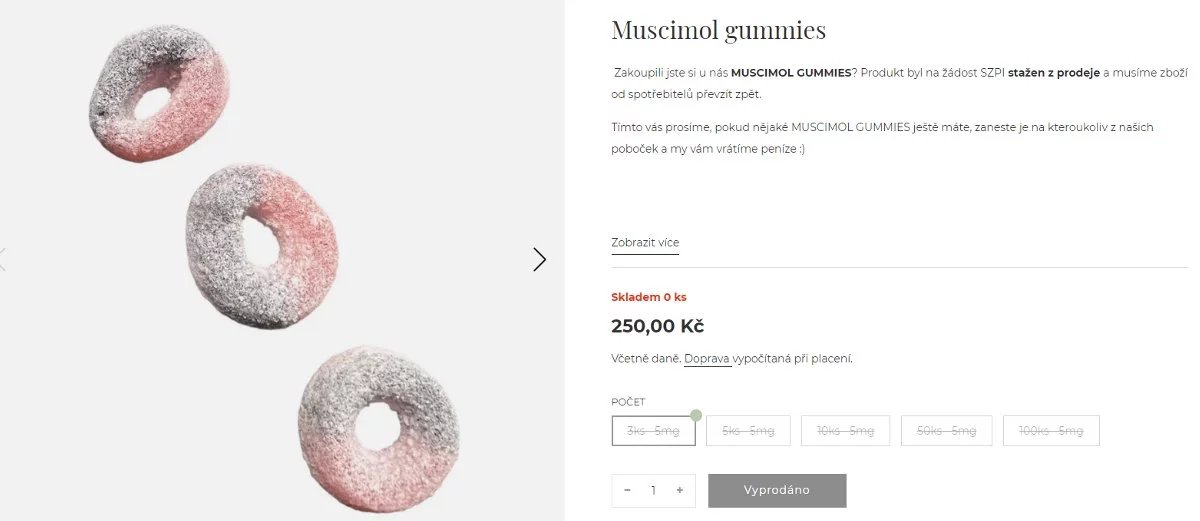Choose the 5ks - 5mg variant
The height and width of the screenshot is (521, 1200).
pos(748,431)
